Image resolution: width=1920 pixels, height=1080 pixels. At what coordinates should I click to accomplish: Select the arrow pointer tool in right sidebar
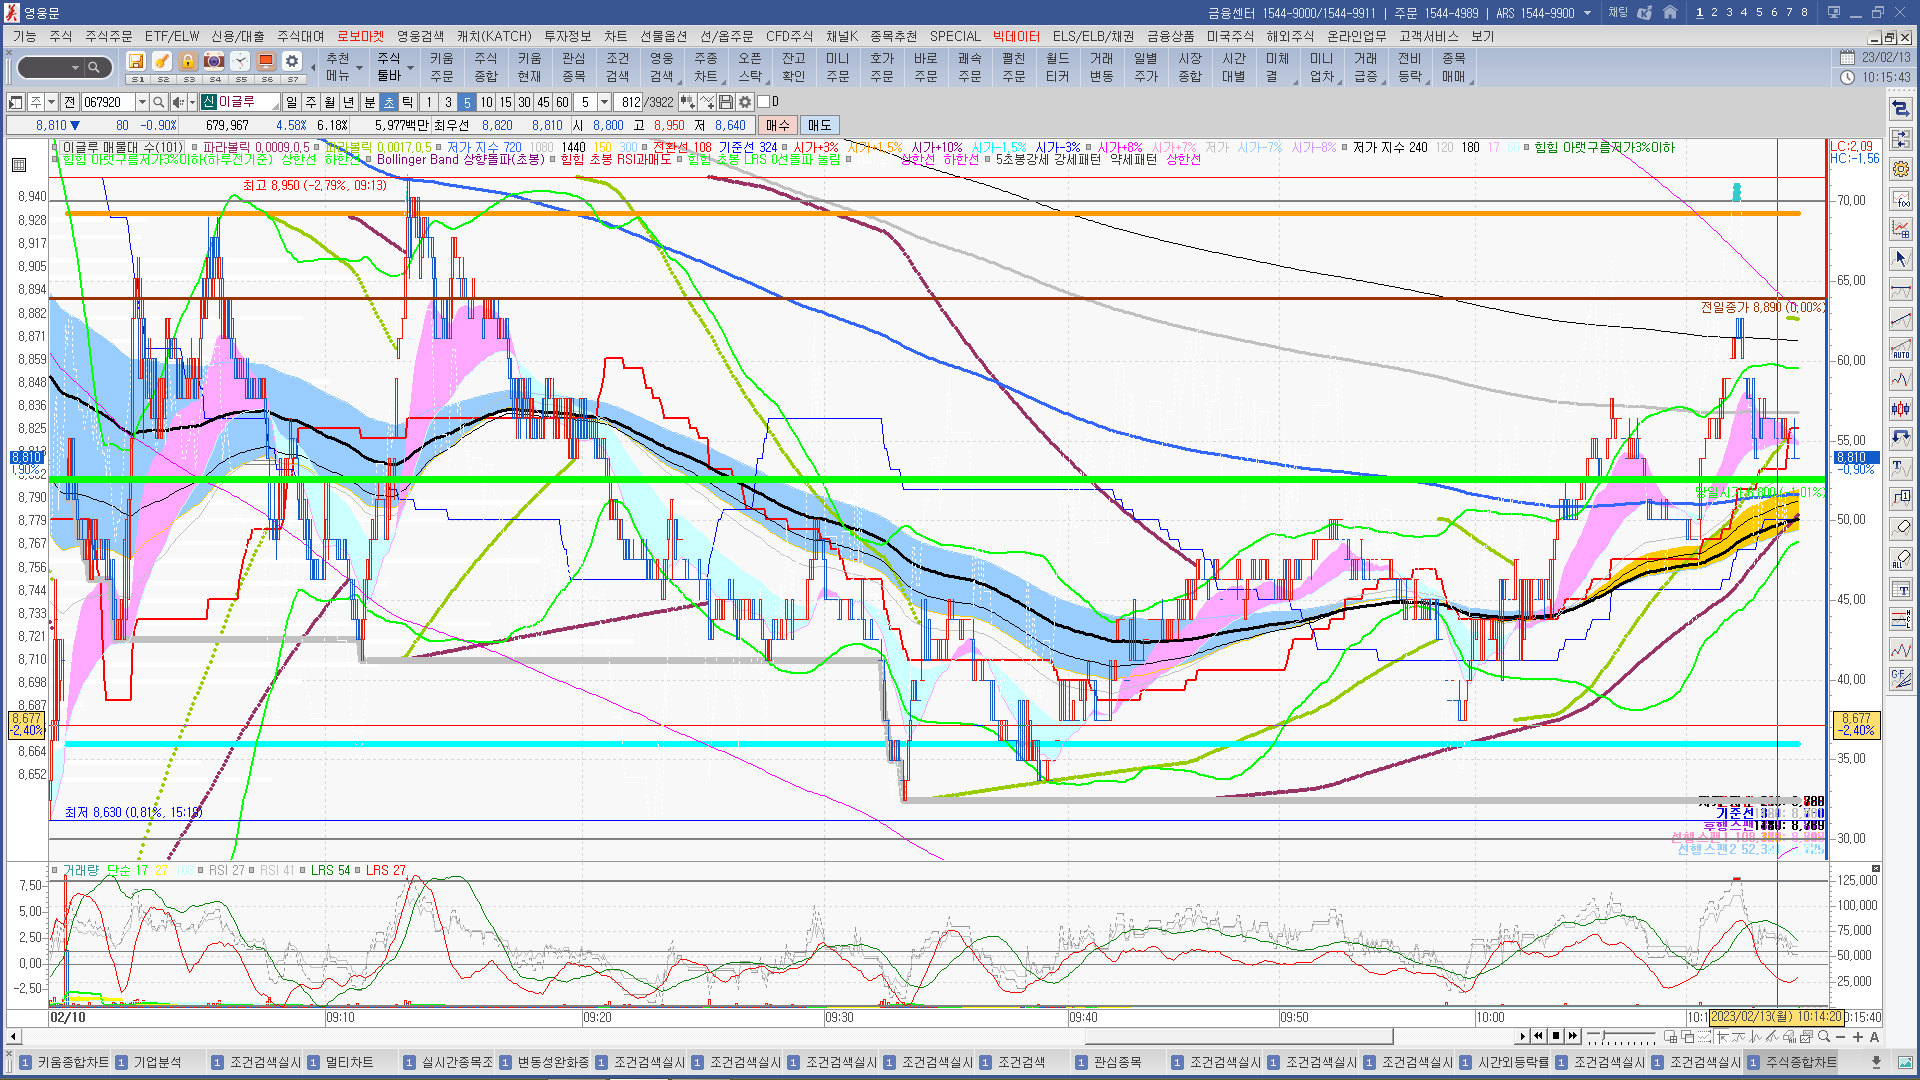(1901, 259)
